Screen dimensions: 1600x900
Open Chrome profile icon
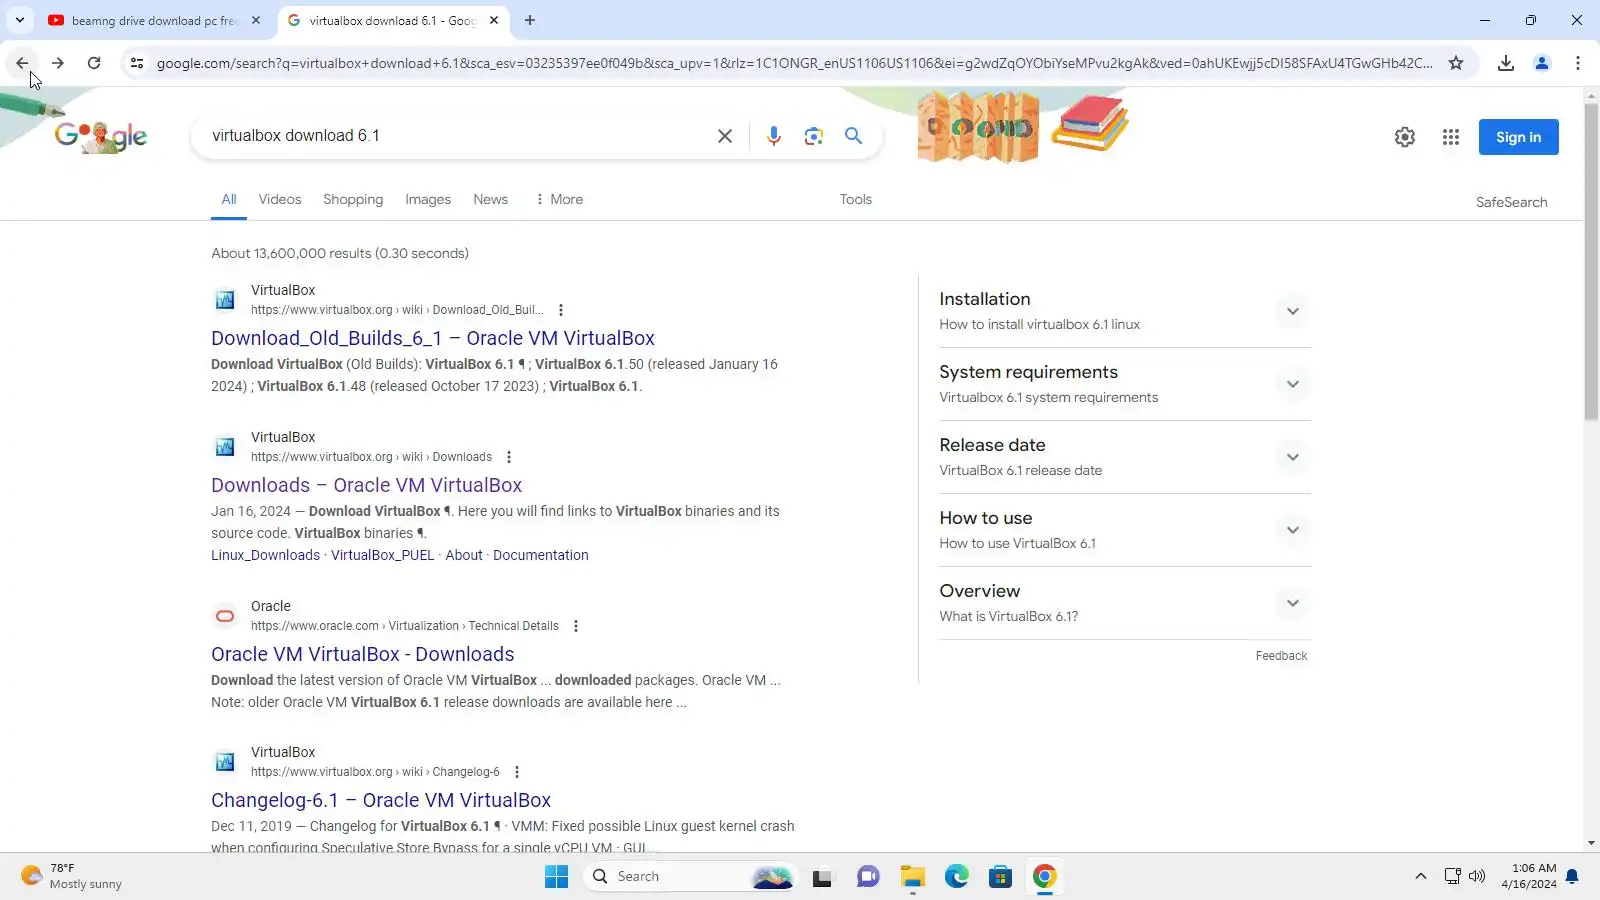tap(1542, 63)
